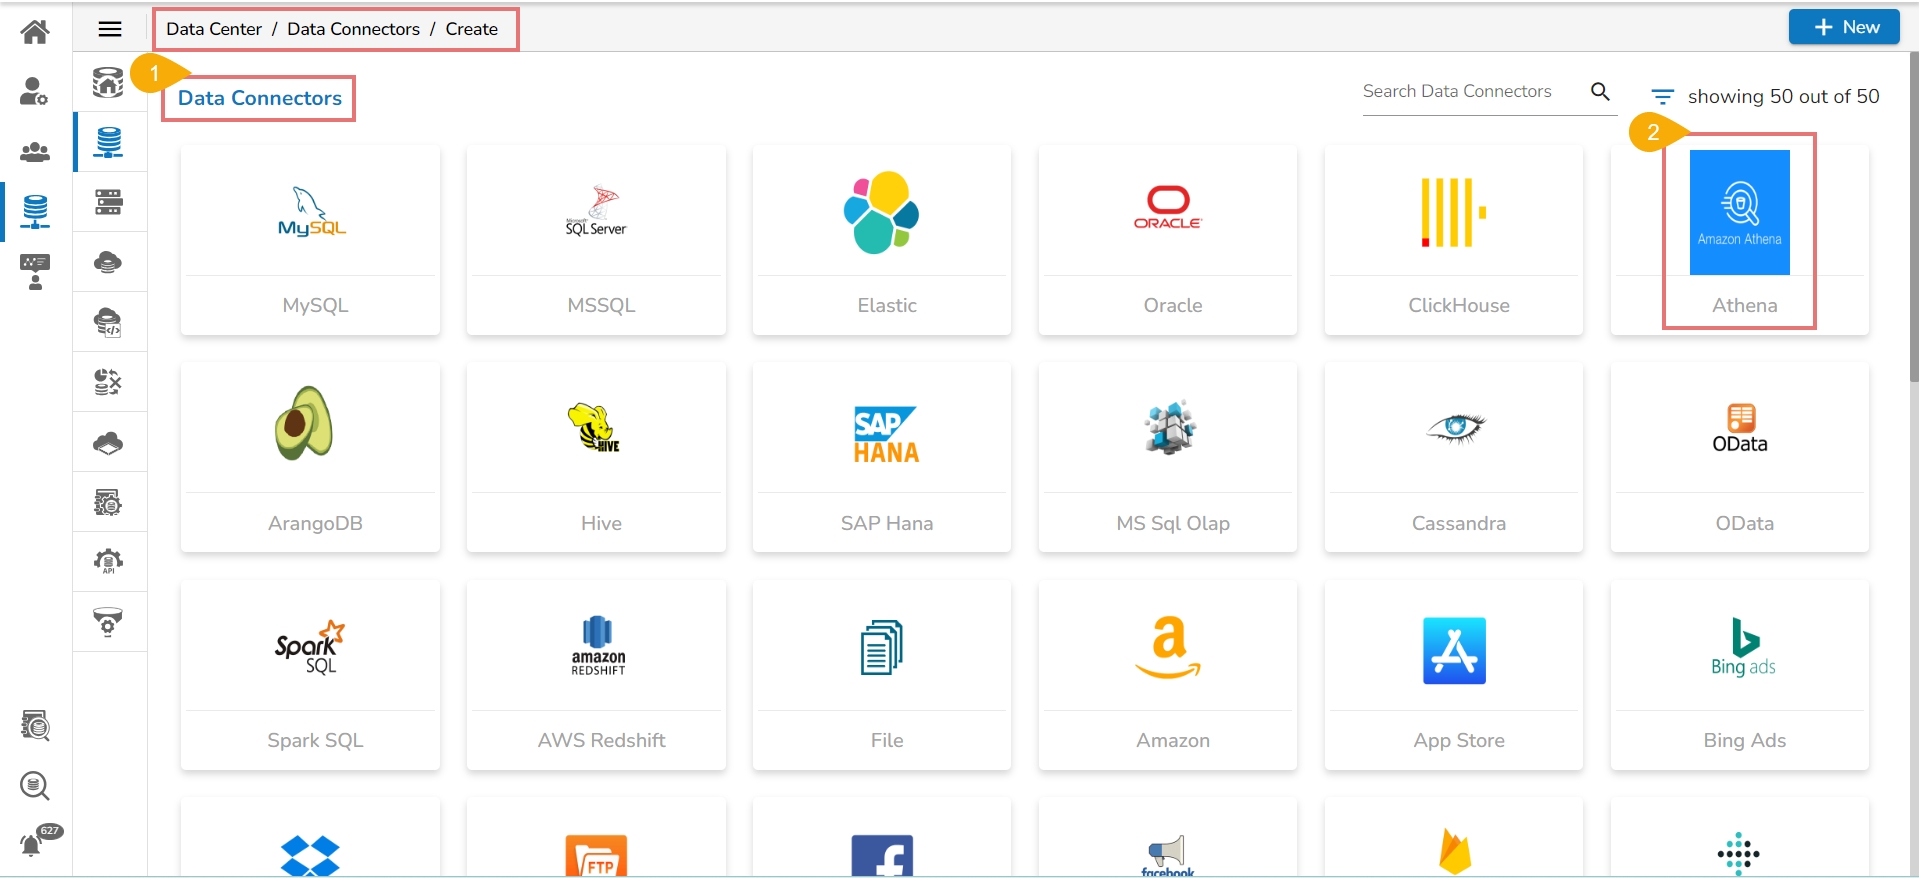Pick the OData connector

pyautogui.click(x=1740, y=457)
